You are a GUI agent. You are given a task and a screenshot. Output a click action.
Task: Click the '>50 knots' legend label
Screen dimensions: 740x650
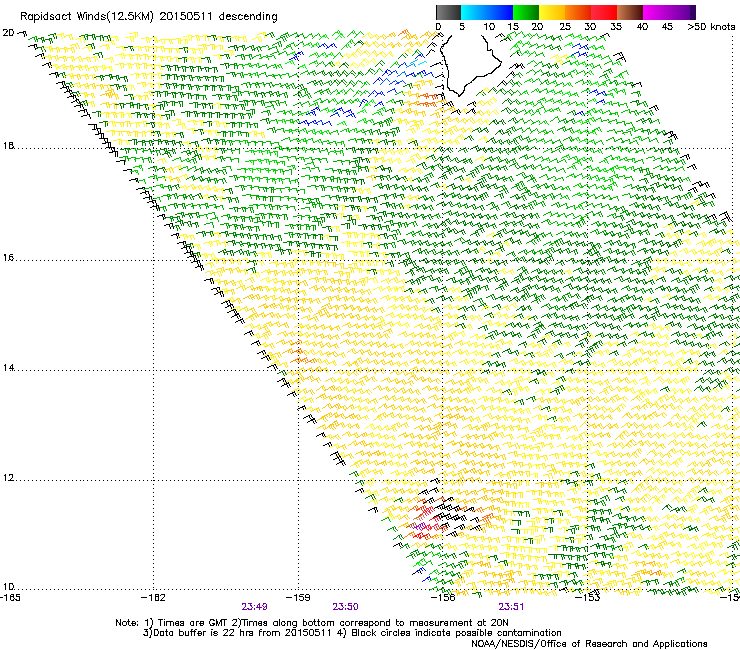[711, 27]
